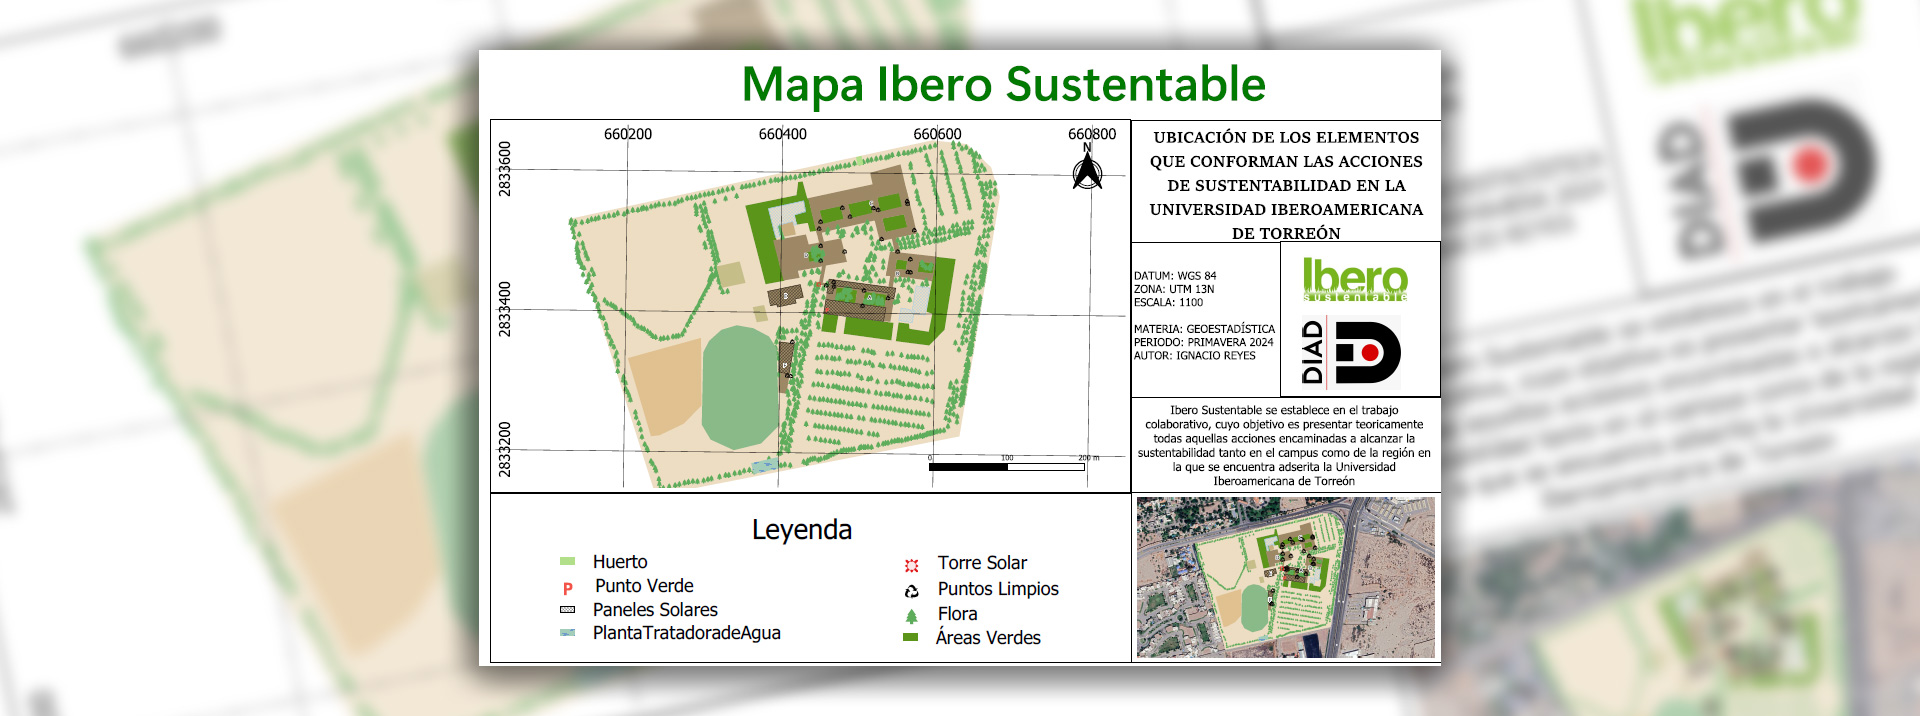Pick the light green Huerto legend swatch
Screen dimensions: 1920x716
click(568, 562)
